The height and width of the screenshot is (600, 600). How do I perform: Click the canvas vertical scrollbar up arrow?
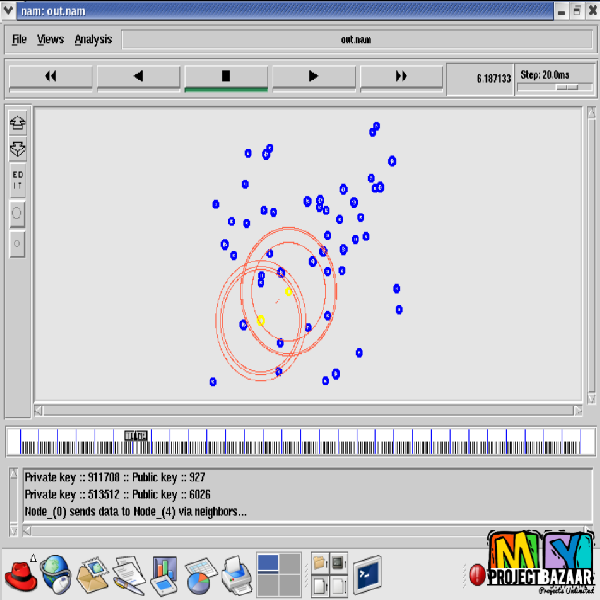[591, 112]
